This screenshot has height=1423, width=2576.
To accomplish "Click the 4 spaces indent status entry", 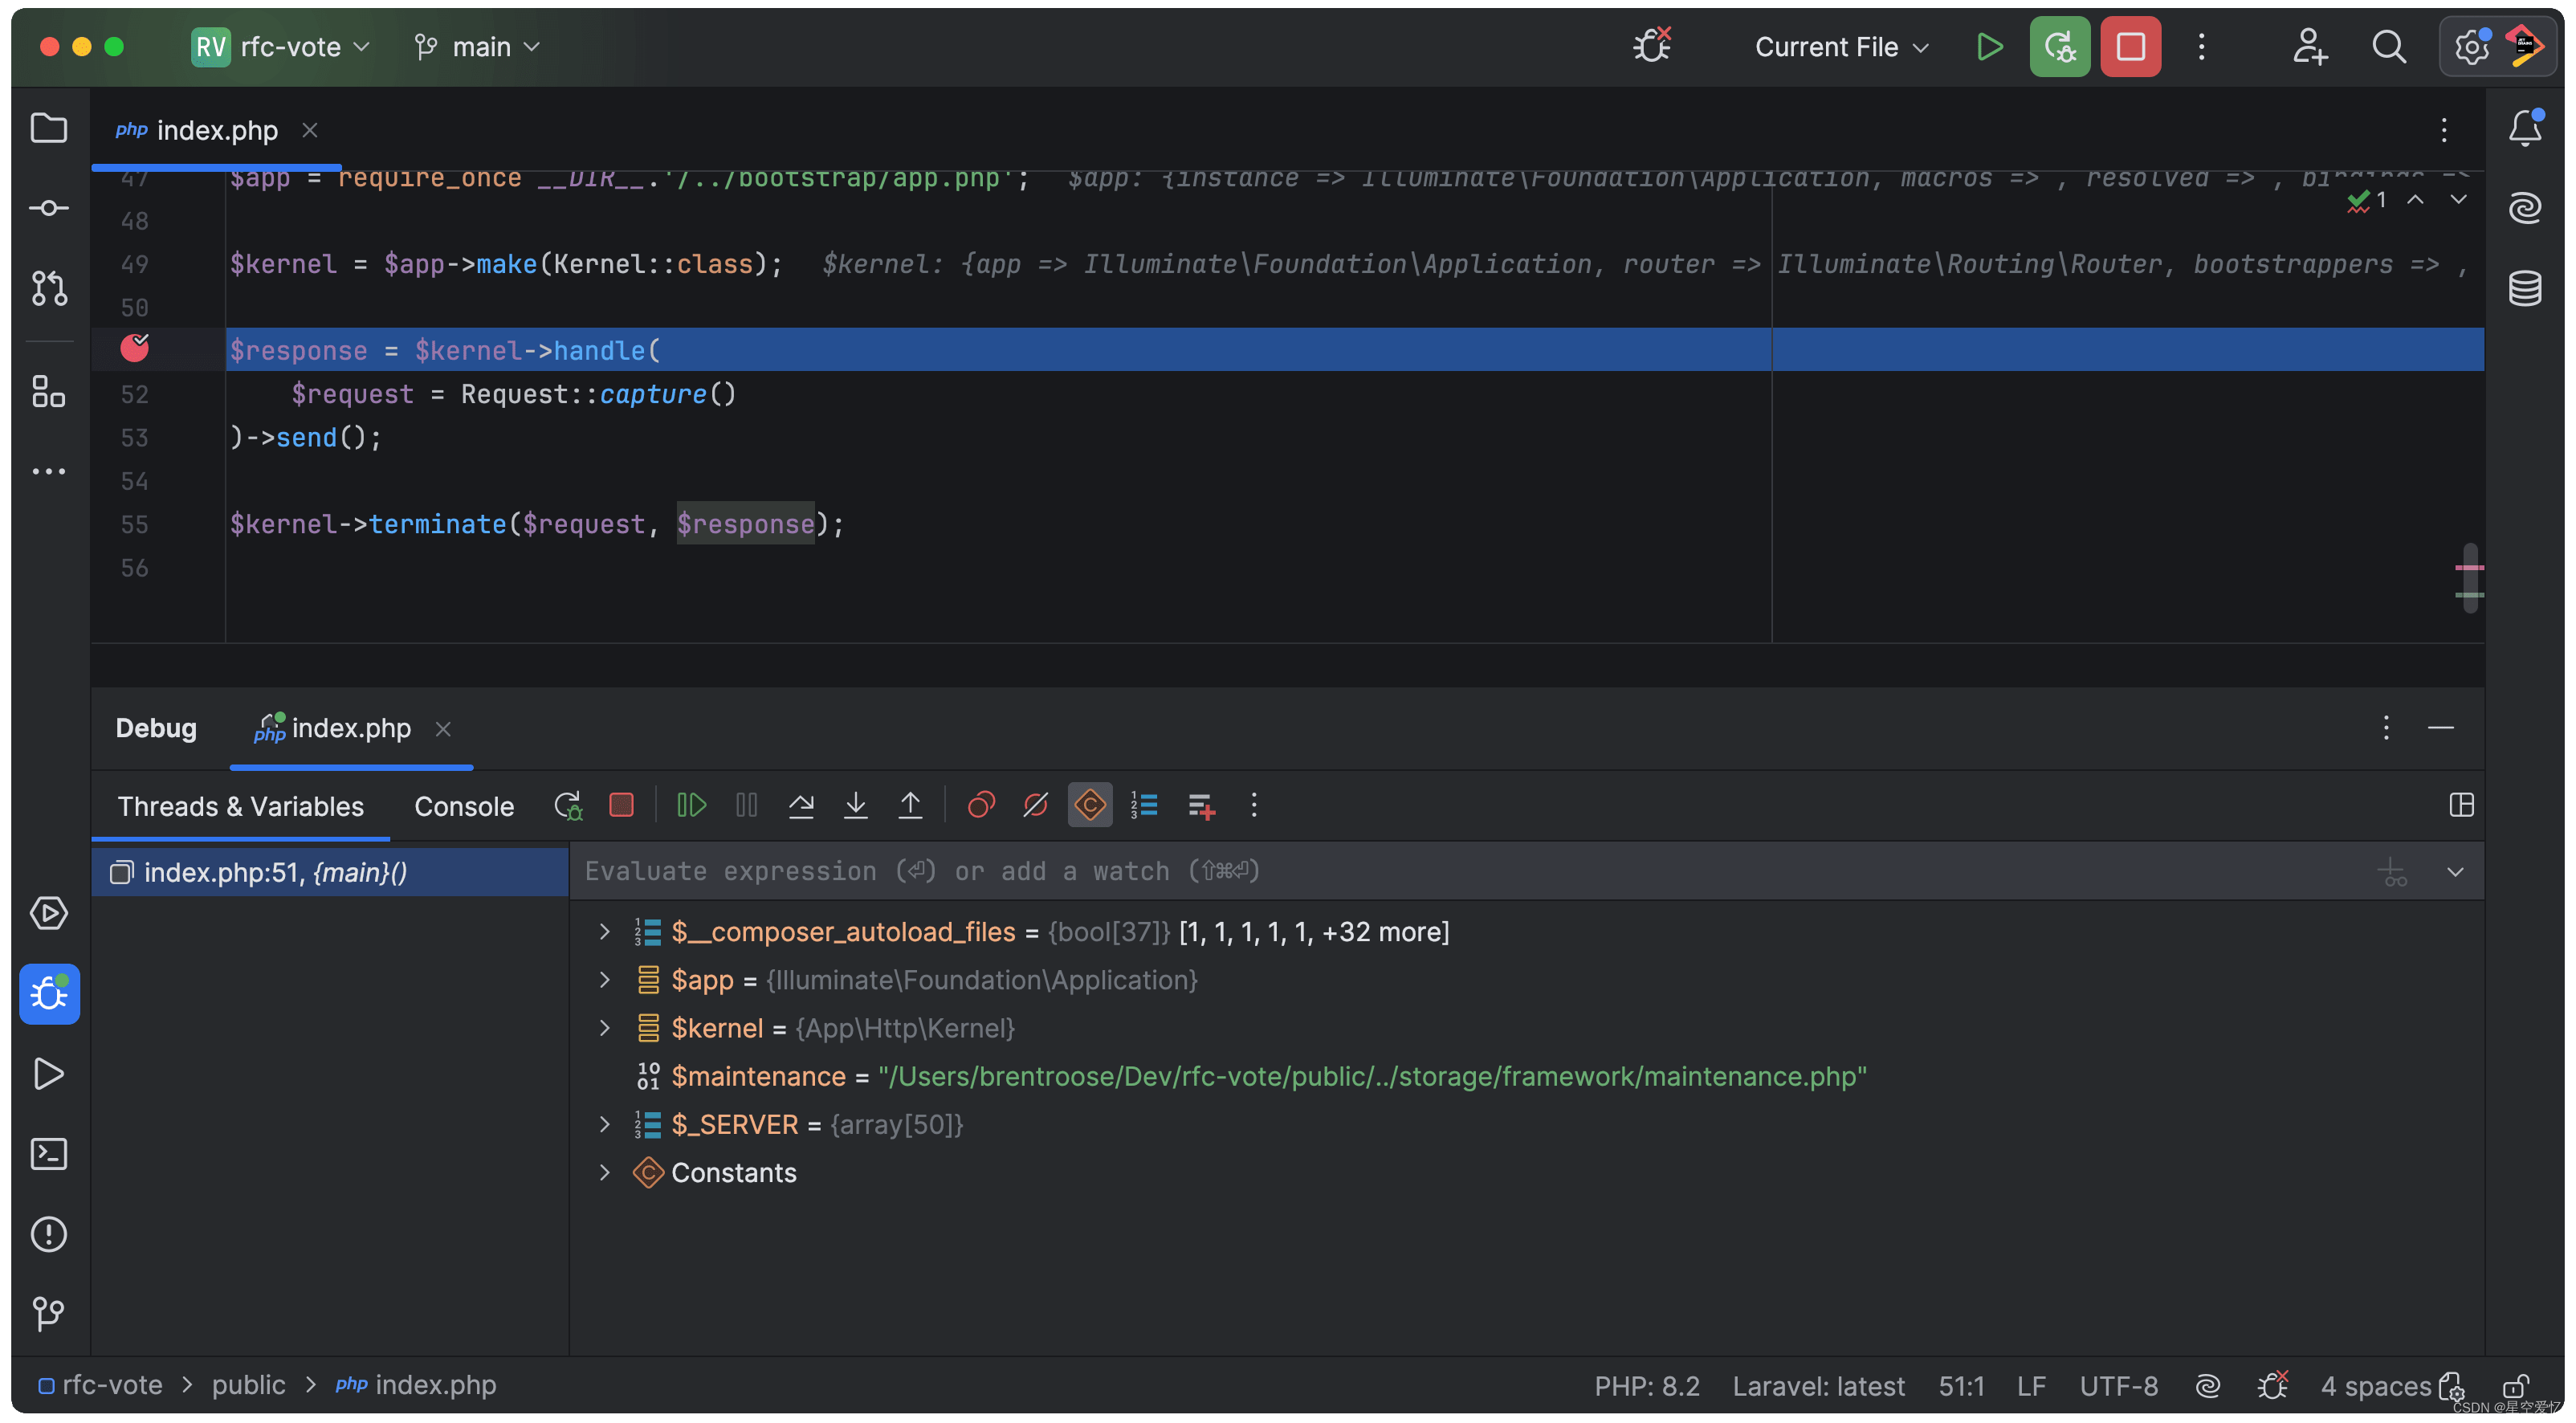I will pyautogui.click(x=2375, y=1386).
